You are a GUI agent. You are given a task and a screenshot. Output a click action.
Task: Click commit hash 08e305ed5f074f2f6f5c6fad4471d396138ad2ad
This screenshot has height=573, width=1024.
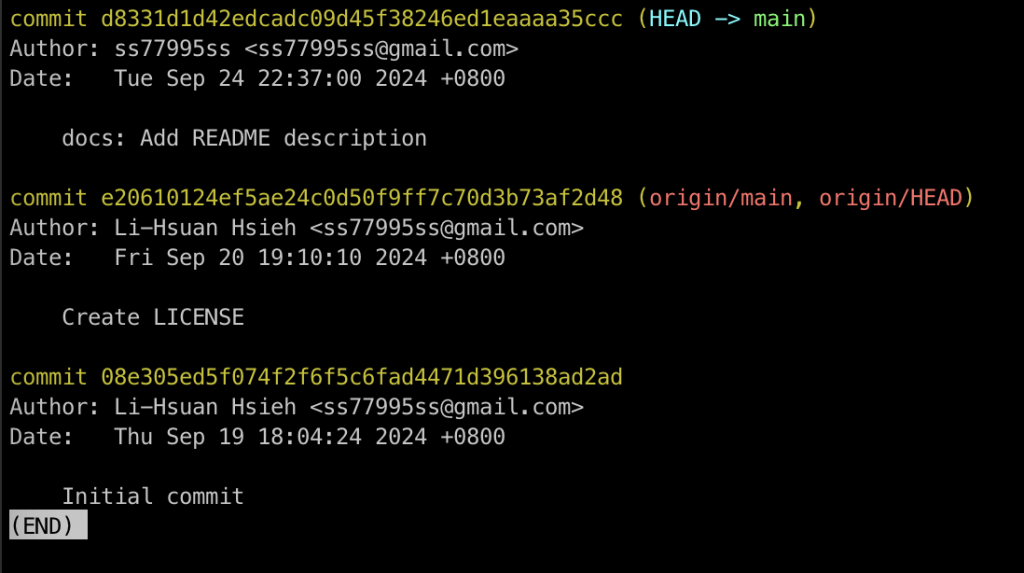362,377
